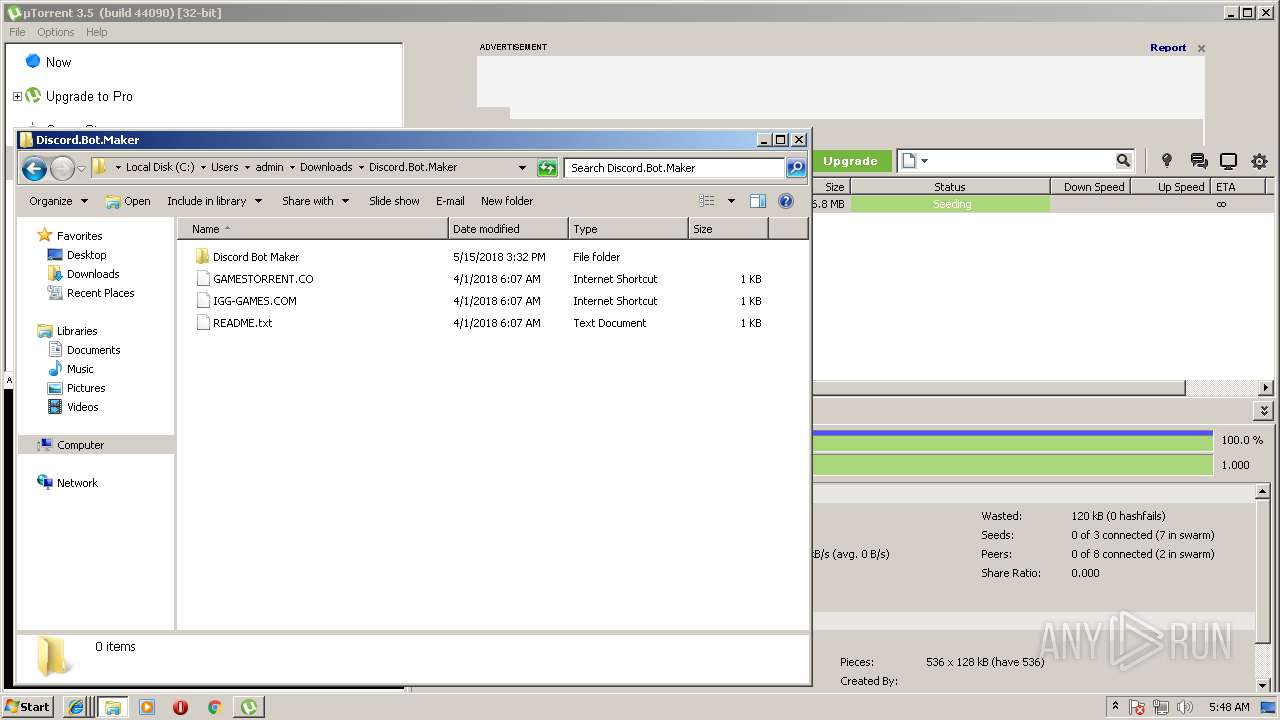Toggle the preview pane
1280x720 pixels.
758,201
